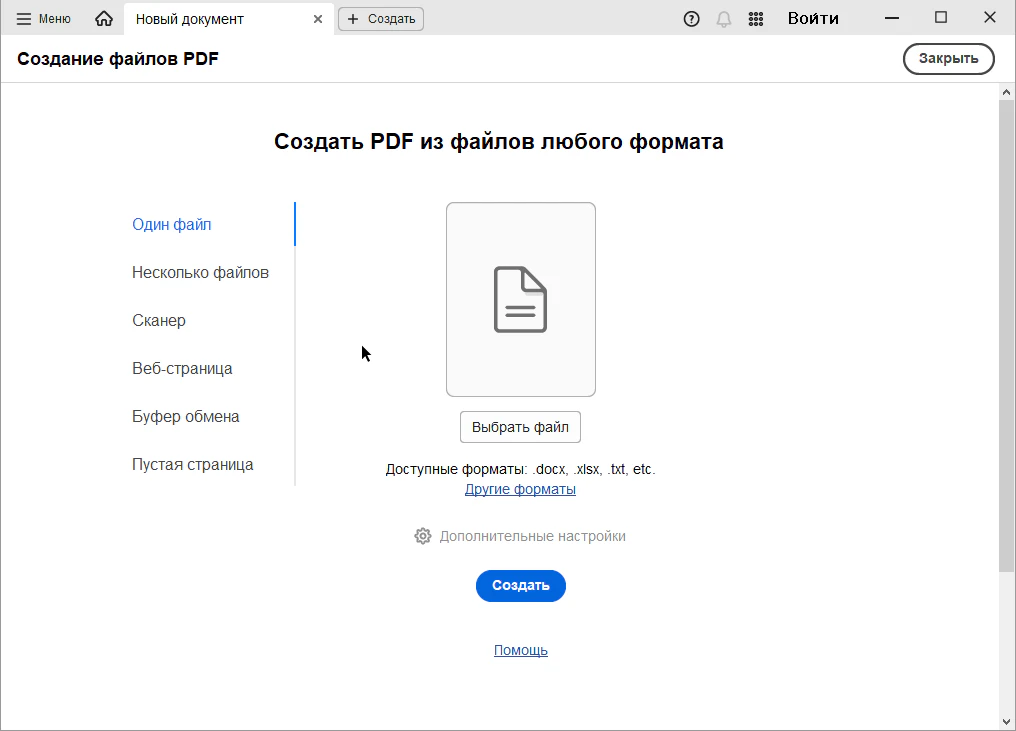Choose the Веб-страница source

pos(182,369)
